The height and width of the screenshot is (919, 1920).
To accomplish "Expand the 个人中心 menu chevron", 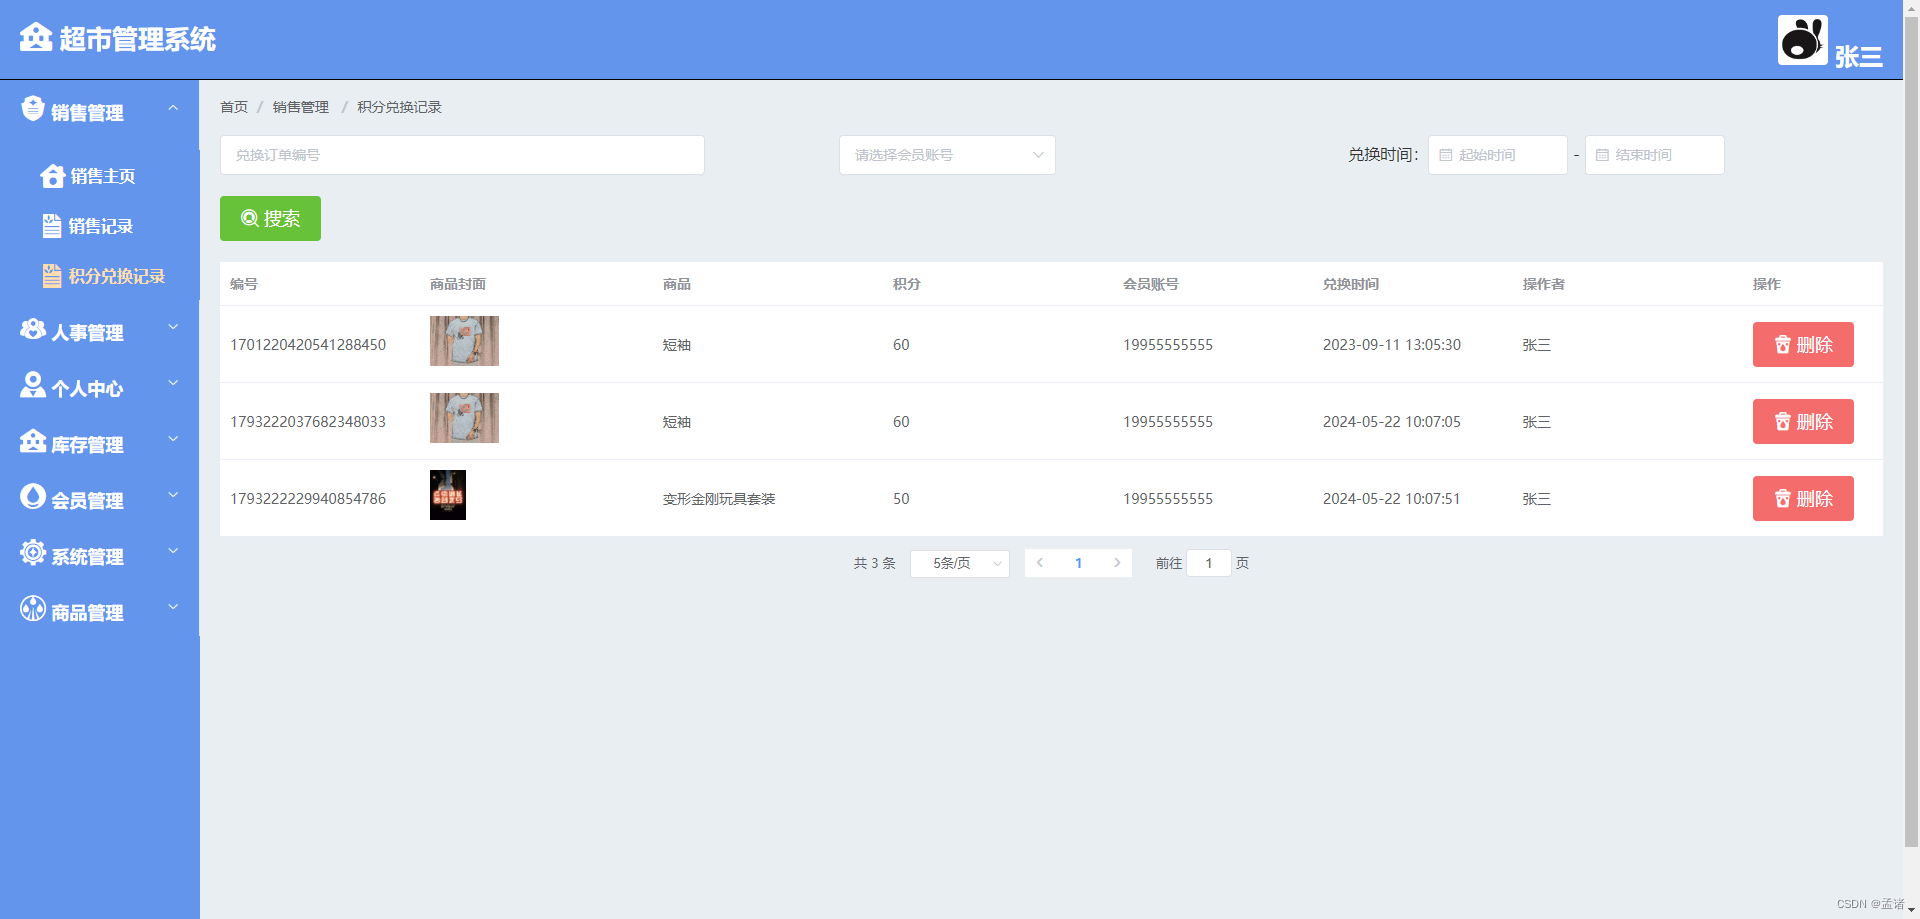I will tap(173, 383).
